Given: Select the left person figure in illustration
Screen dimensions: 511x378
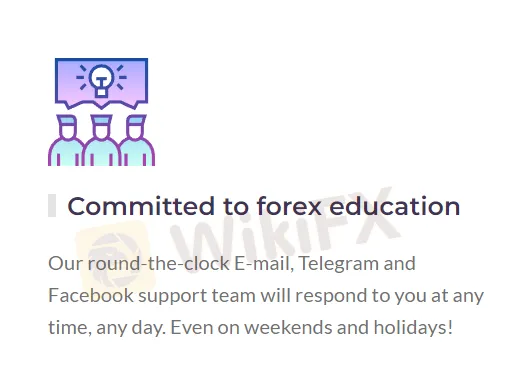Looking at the screenshot, I should 66,140.
